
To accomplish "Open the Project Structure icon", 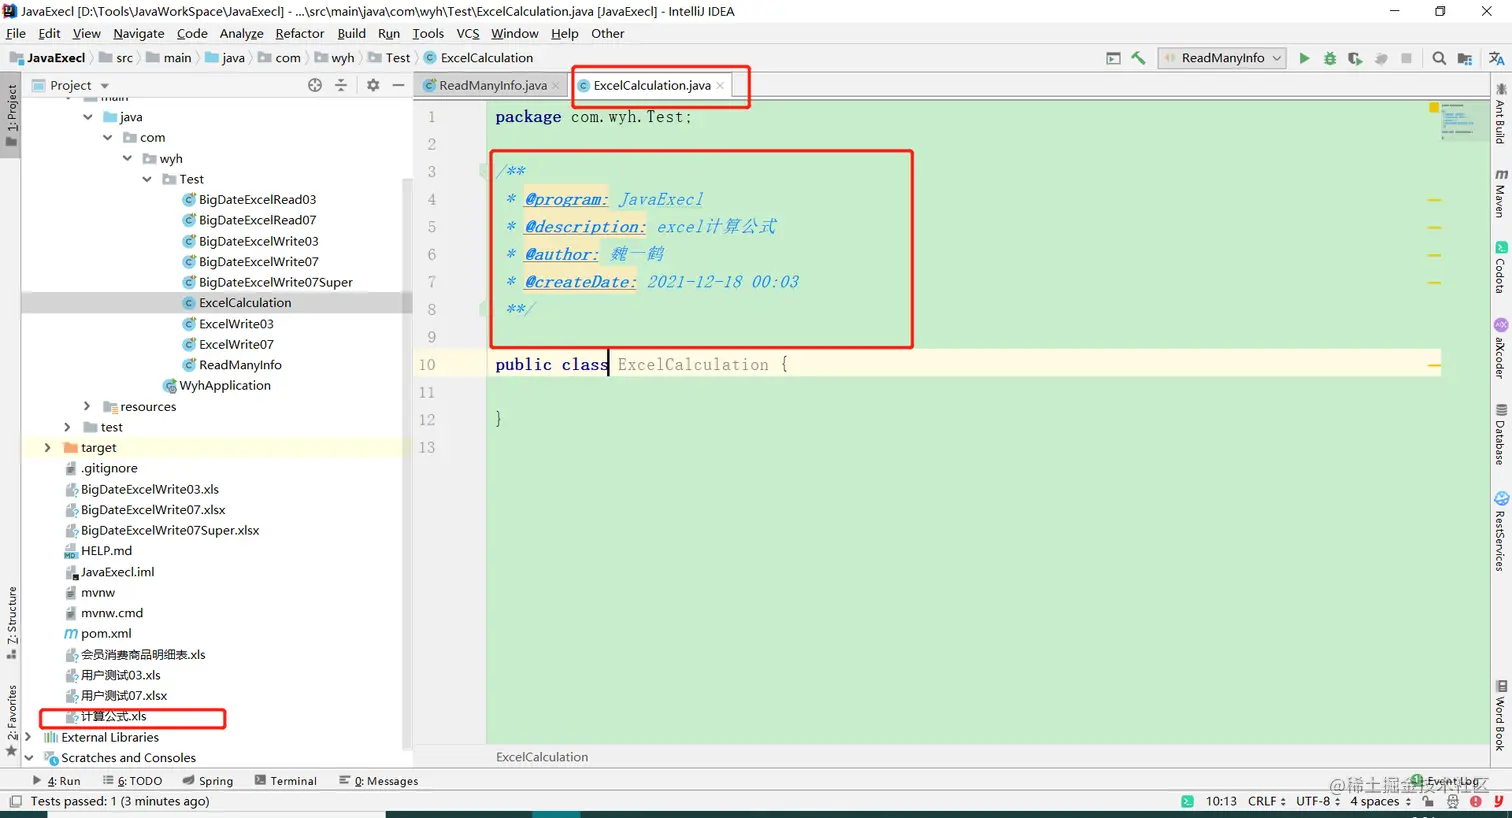I will point(1465,58).
